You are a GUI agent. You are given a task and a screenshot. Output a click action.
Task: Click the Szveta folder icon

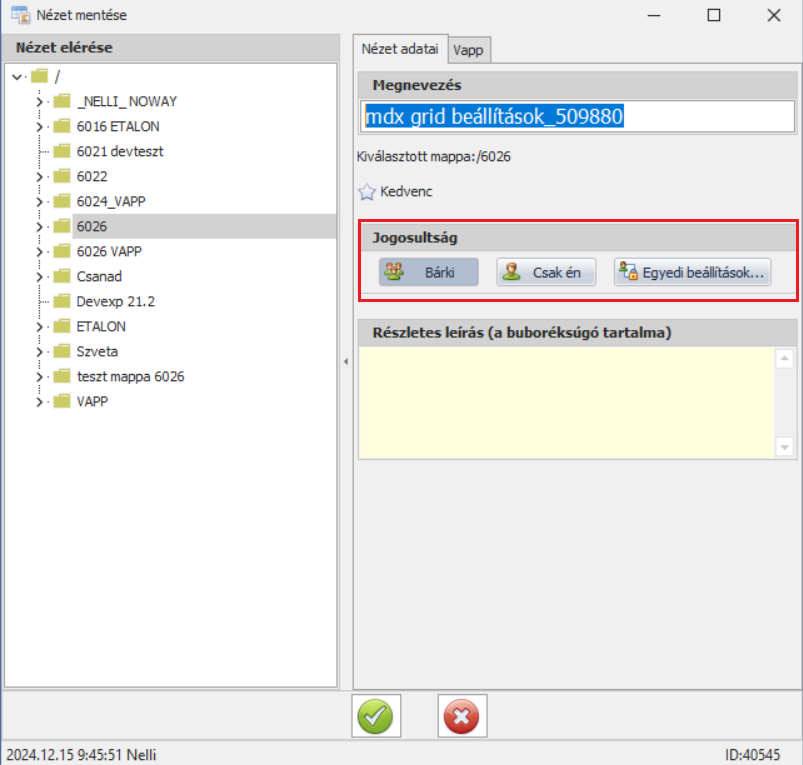(x=62, y=352)
